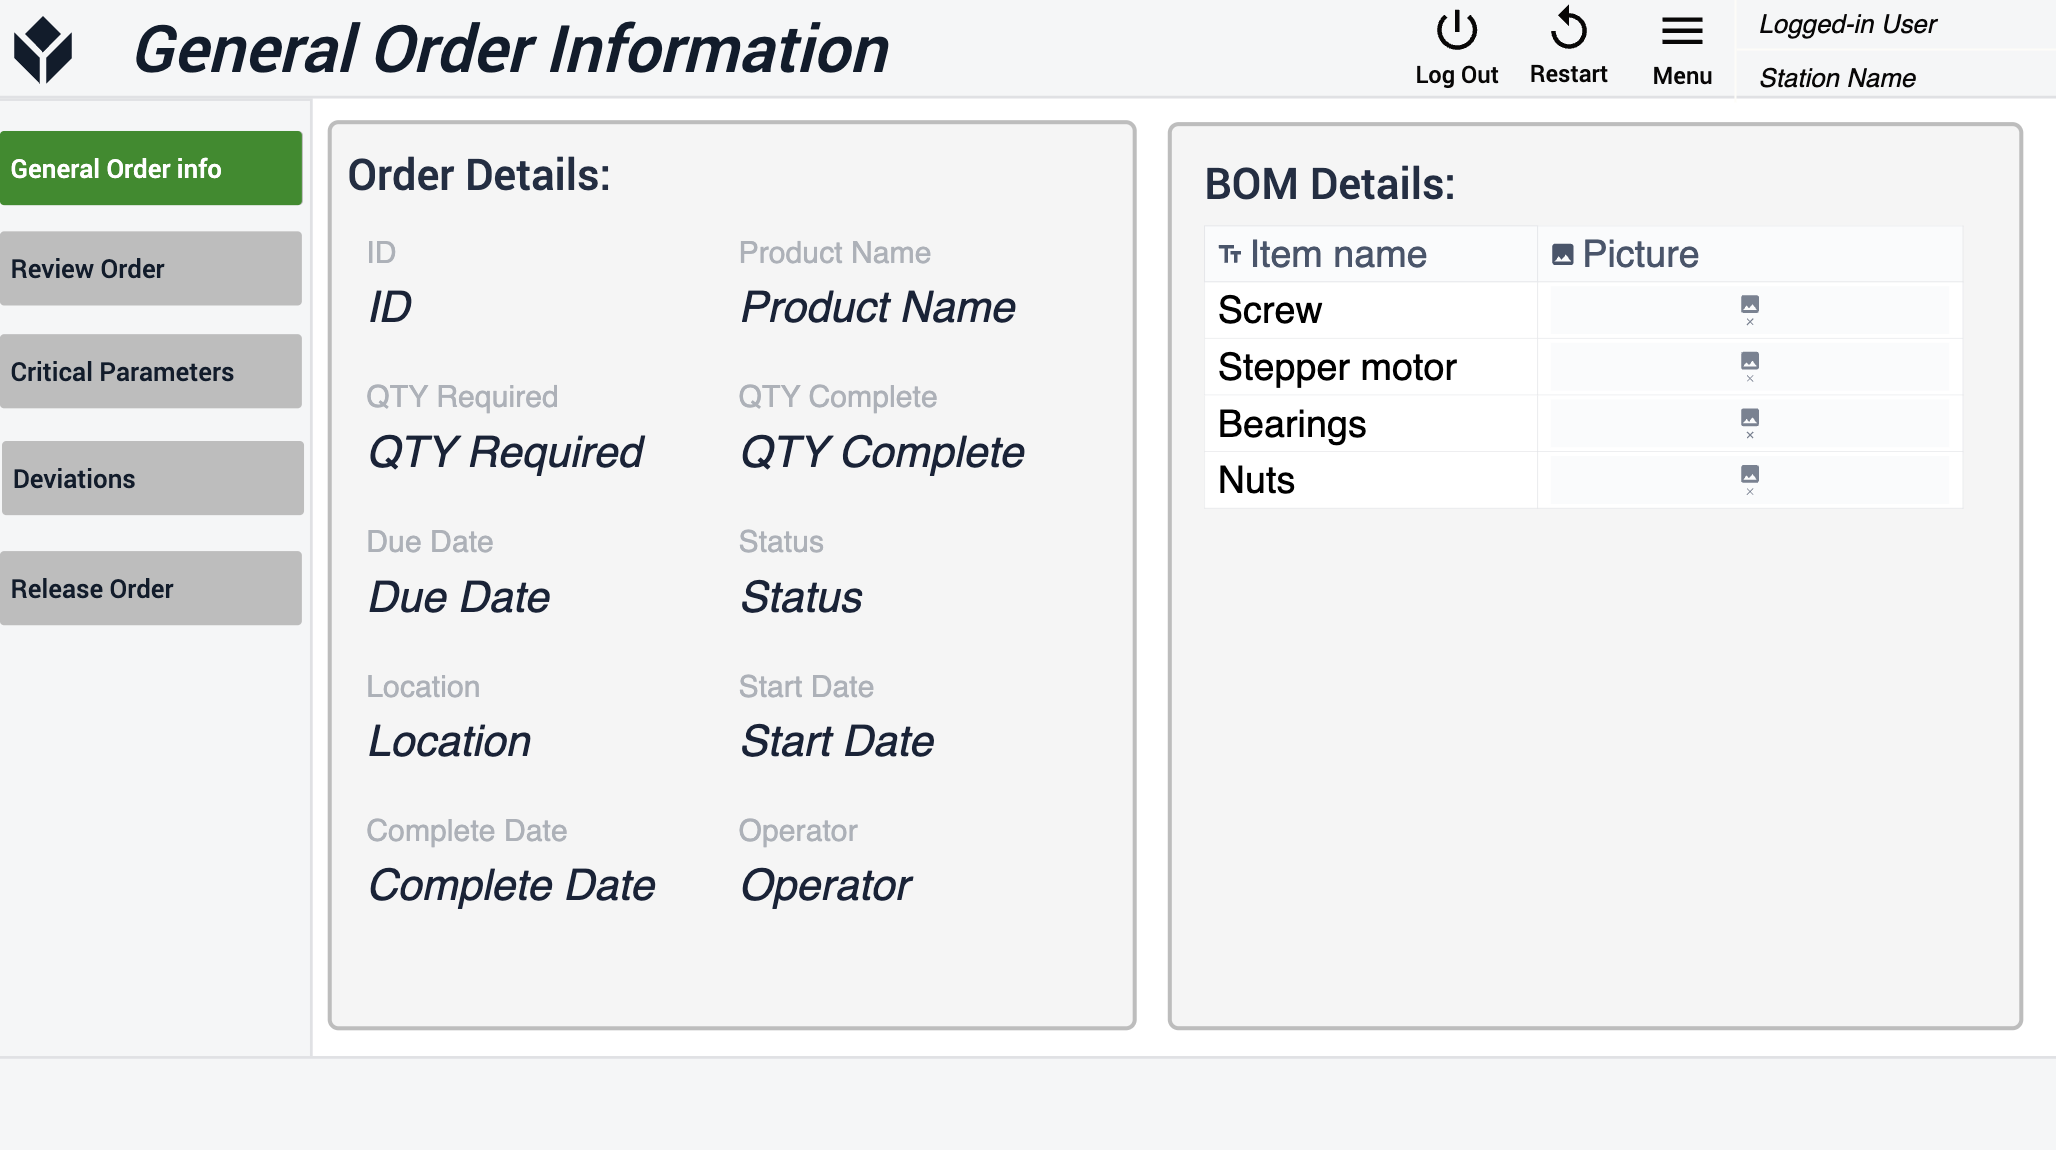Click the Tulip logo icon

click(x=43, y=50)
